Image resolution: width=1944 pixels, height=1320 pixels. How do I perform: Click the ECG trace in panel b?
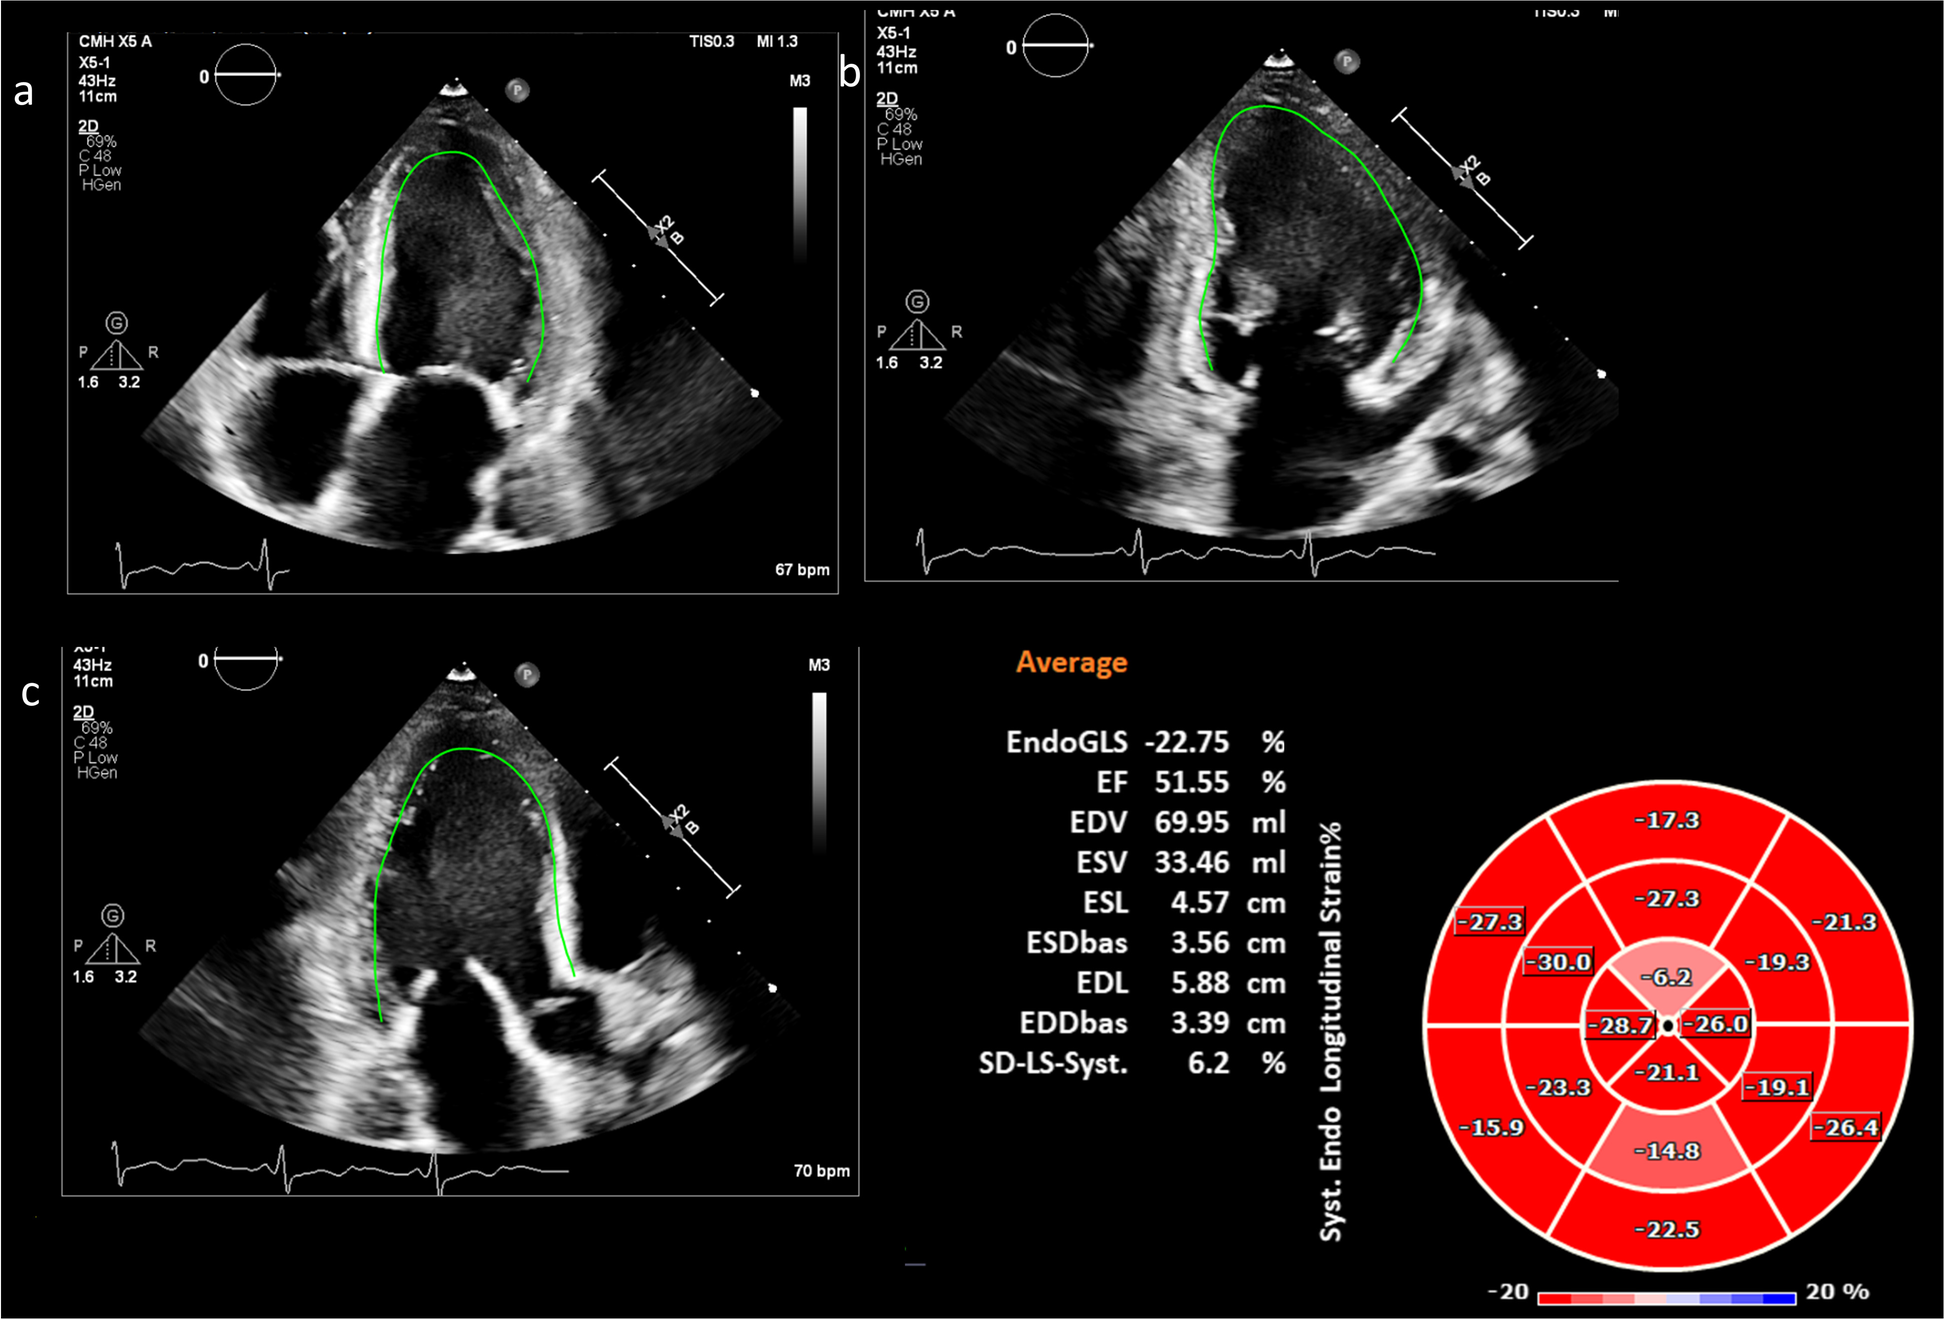click(x=1175, y=552)
